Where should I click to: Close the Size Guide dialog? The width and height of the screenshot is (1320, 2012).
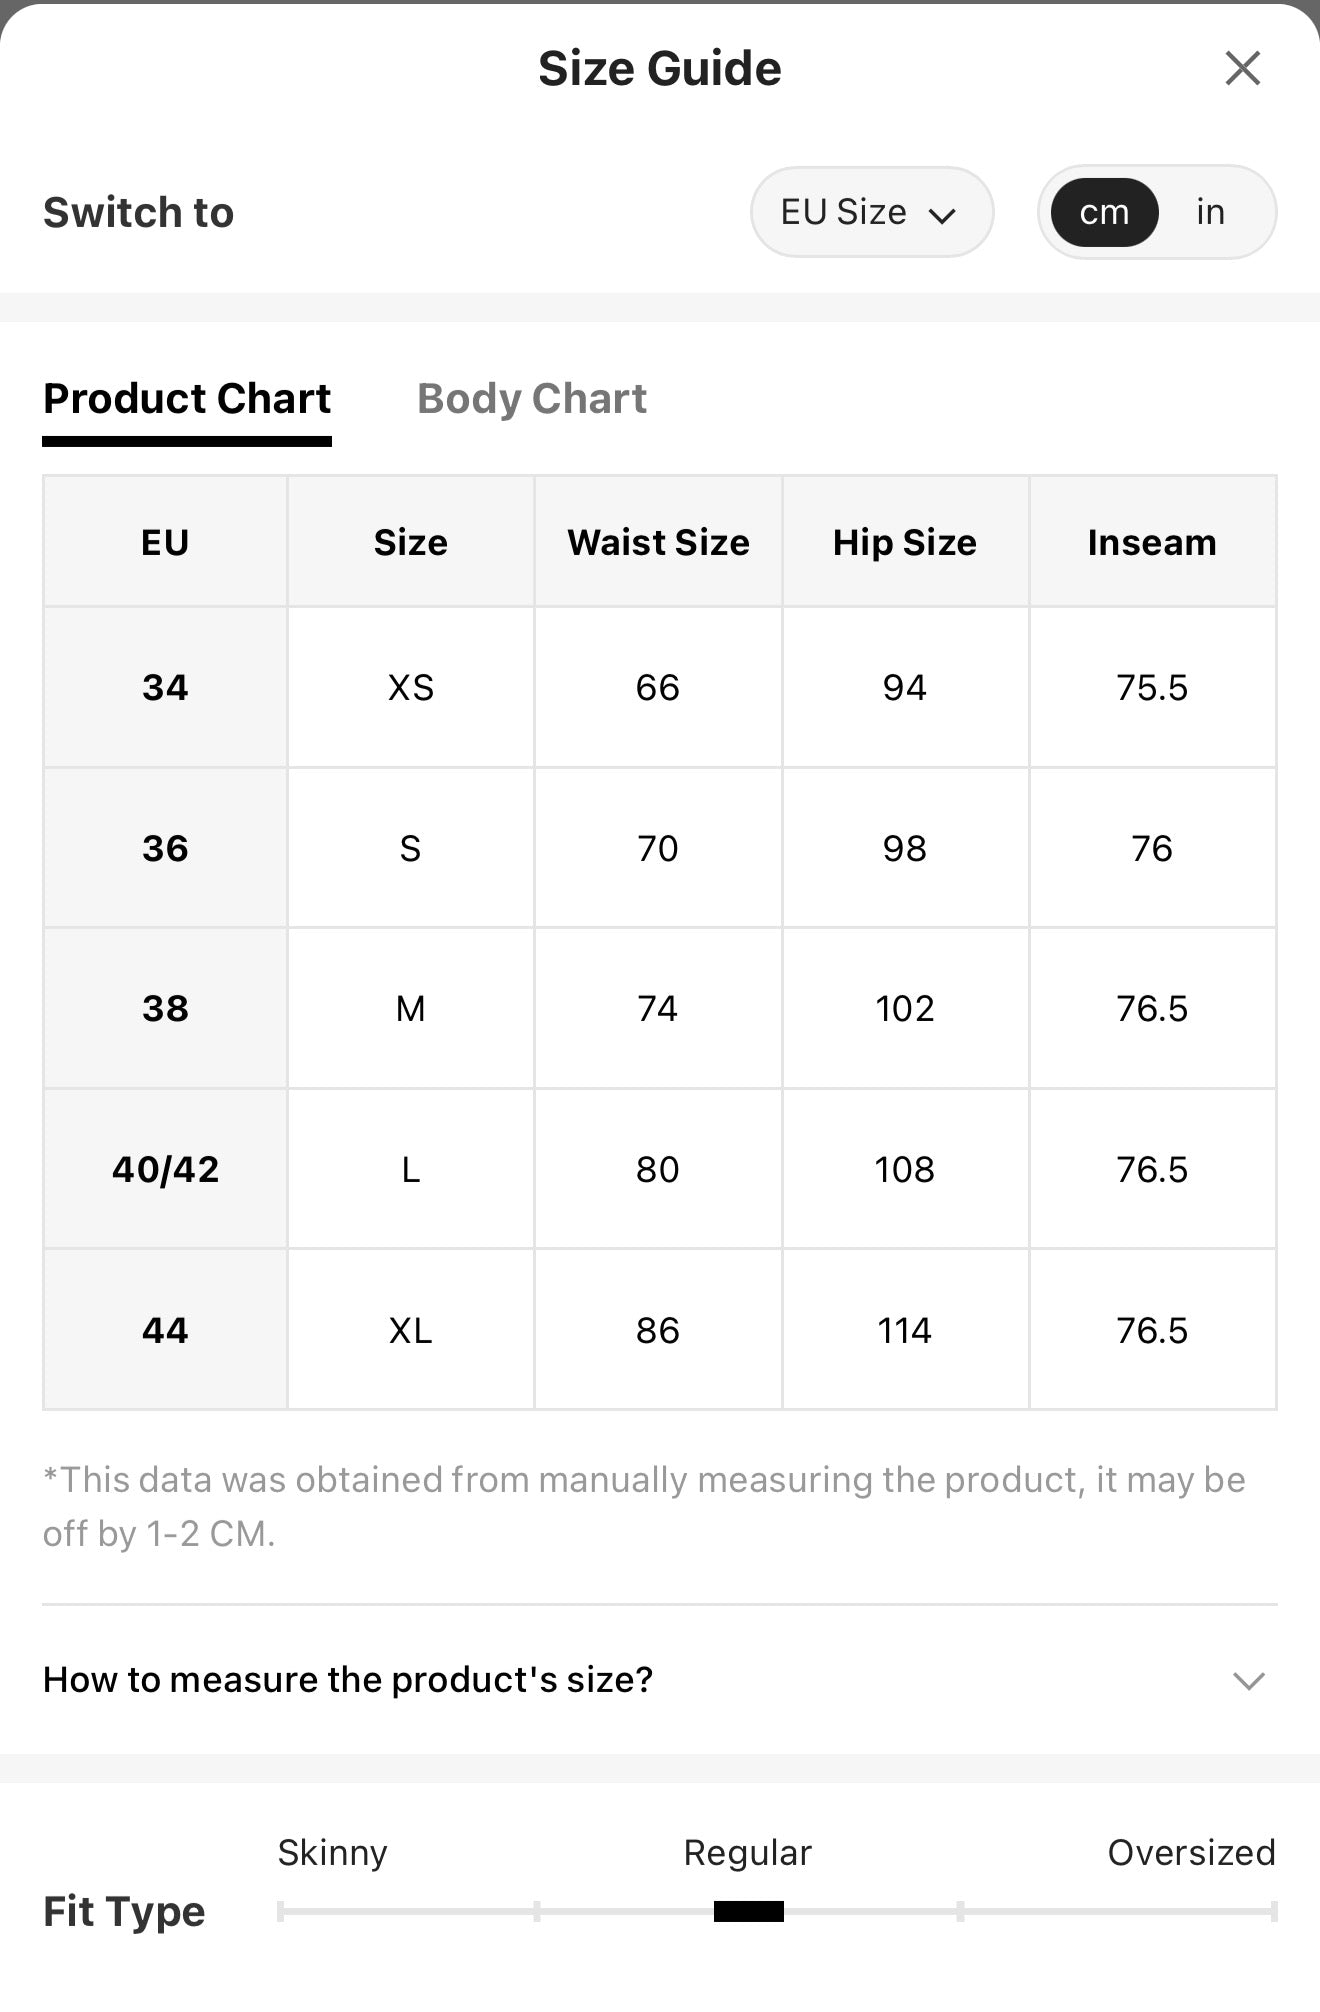pos(1242,68)
